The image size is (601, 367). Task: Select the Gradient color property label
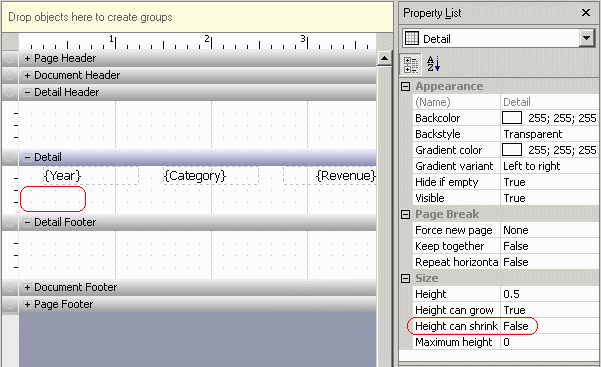pos(448,150)
